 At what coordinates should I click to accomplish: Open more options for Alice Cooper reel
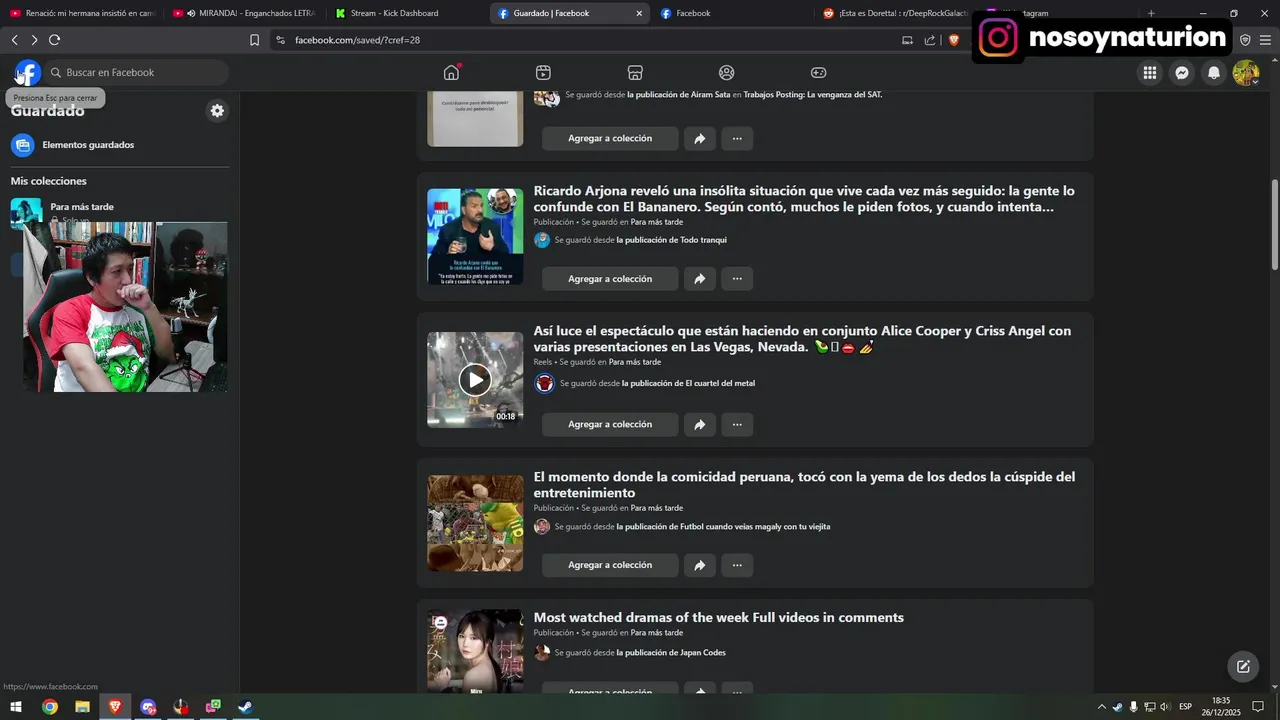[x=737, y=424]
